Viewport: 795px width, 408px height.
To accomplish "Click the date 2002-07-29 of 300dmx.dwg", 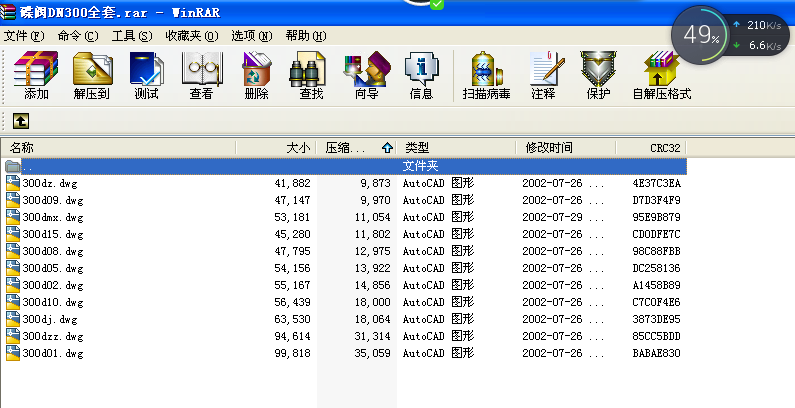I will 552,217.
